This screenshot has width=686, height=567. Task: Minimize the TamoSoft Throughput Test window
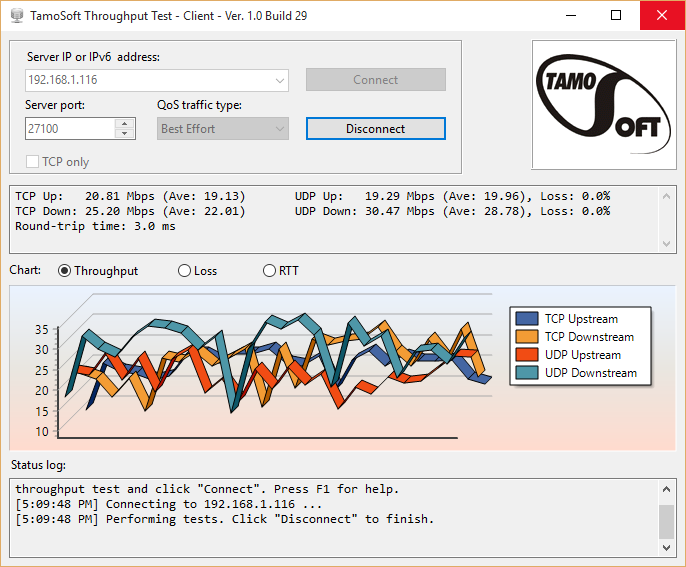[570, 15]
